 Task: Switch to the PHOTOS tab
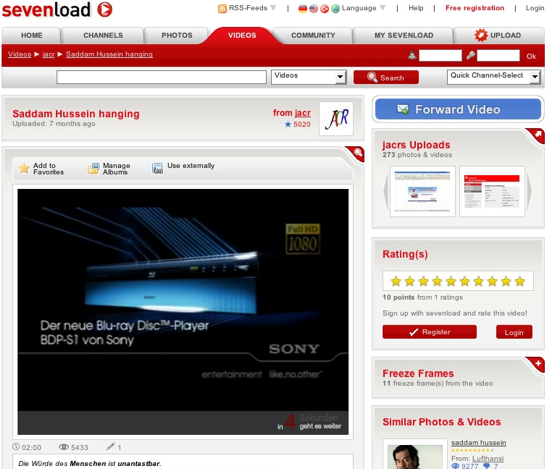[x=176, y=35]
